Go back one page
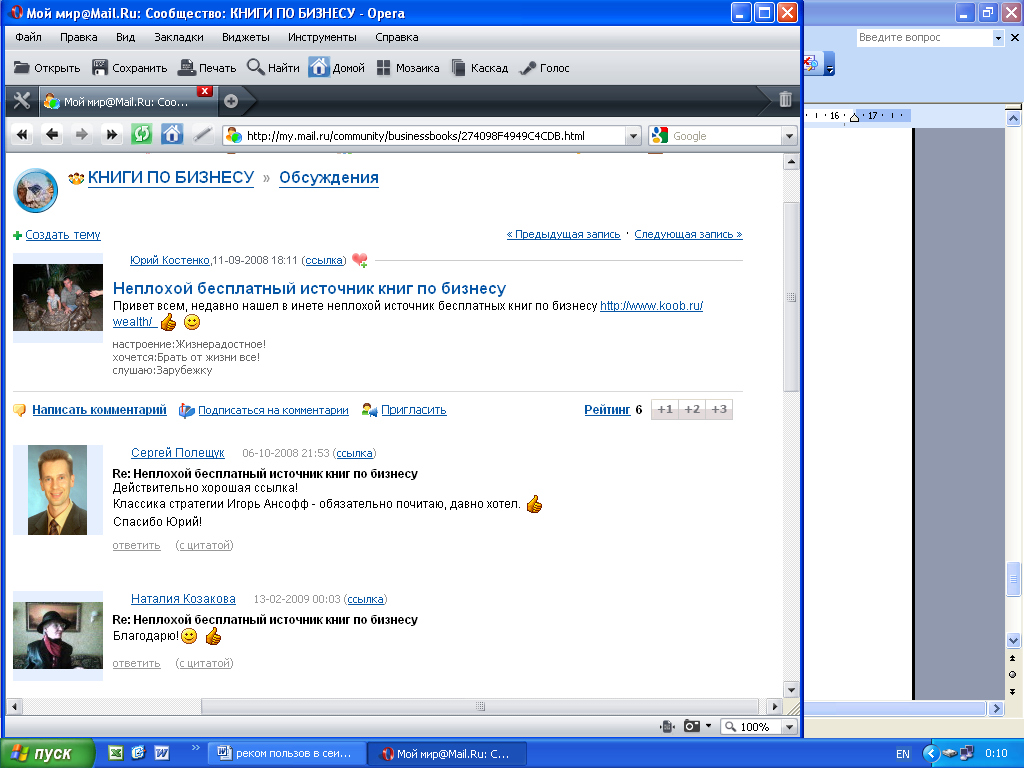 pyautogui.click(x=52, y=135)
